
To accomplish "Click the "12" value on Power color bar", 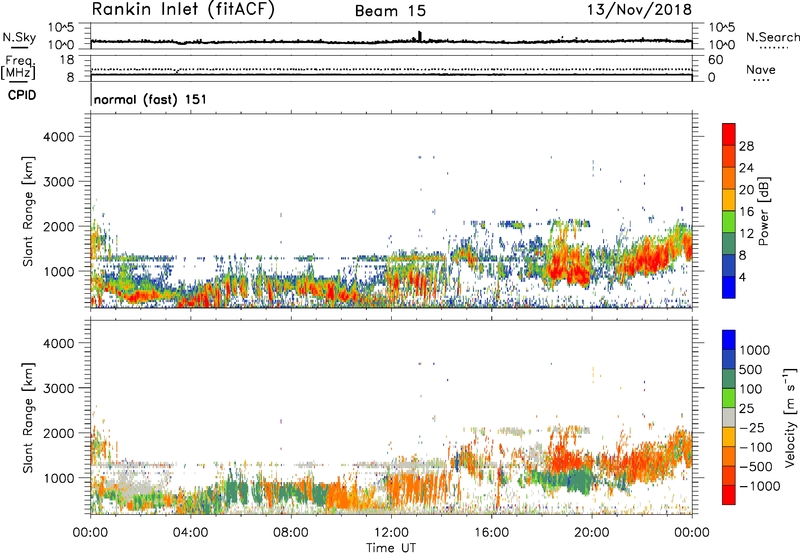I will pos(746,234).
